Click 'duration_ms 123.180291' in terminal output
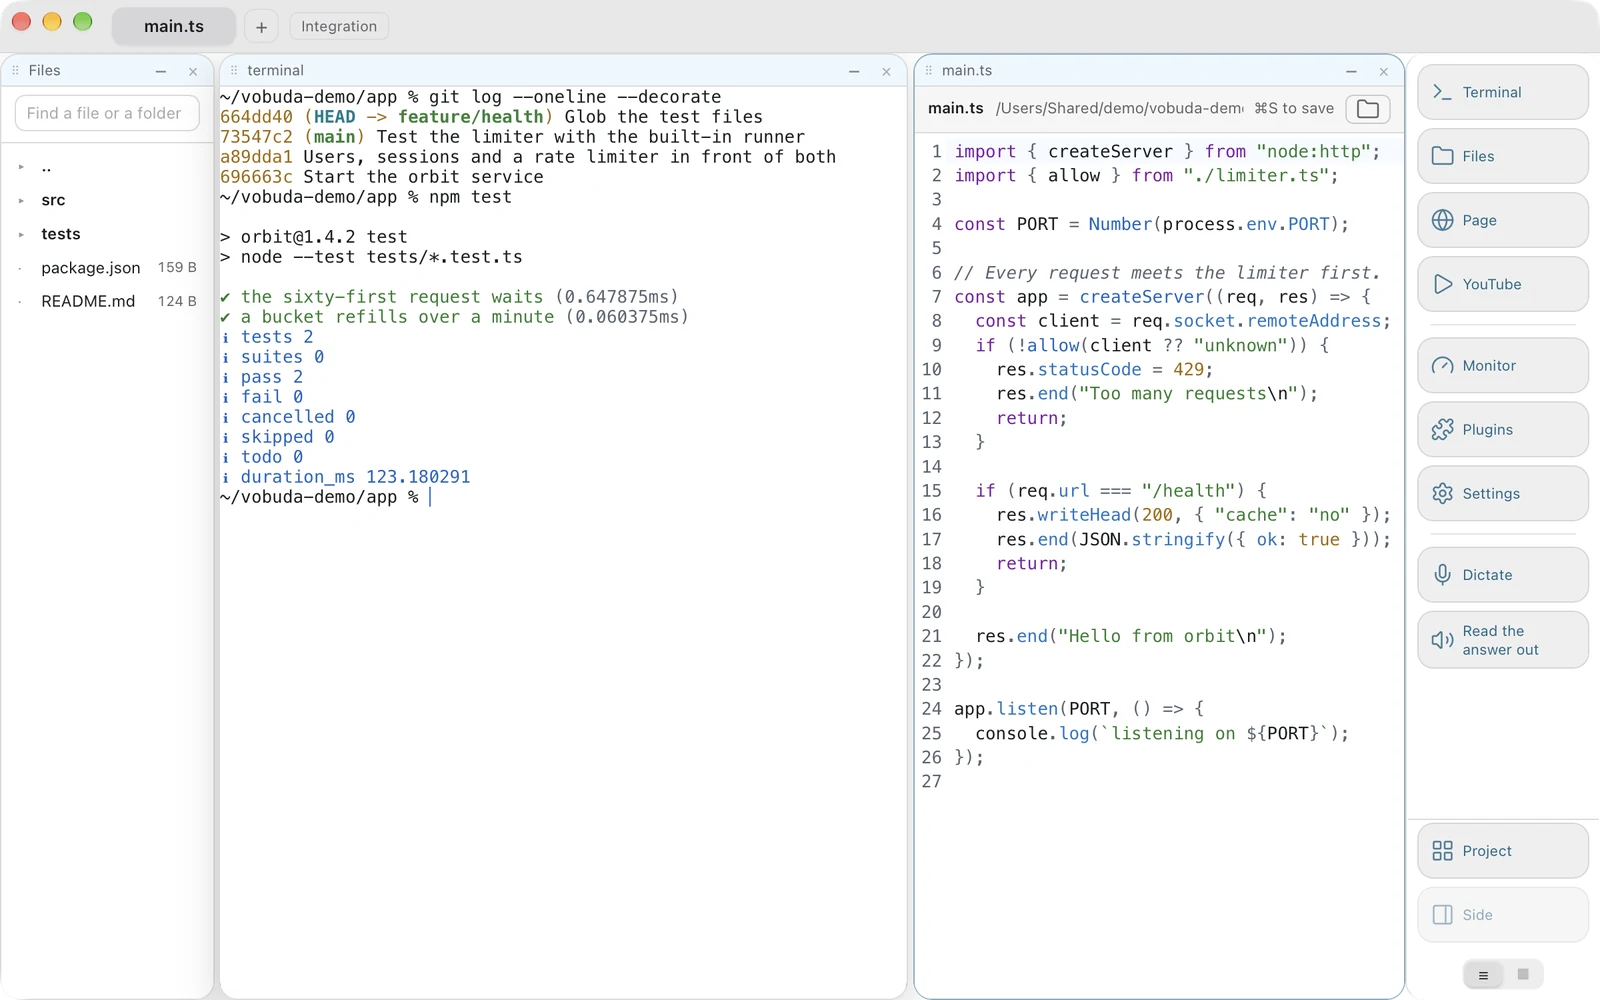The image size is (1600, 1000). tap(355, 477)
